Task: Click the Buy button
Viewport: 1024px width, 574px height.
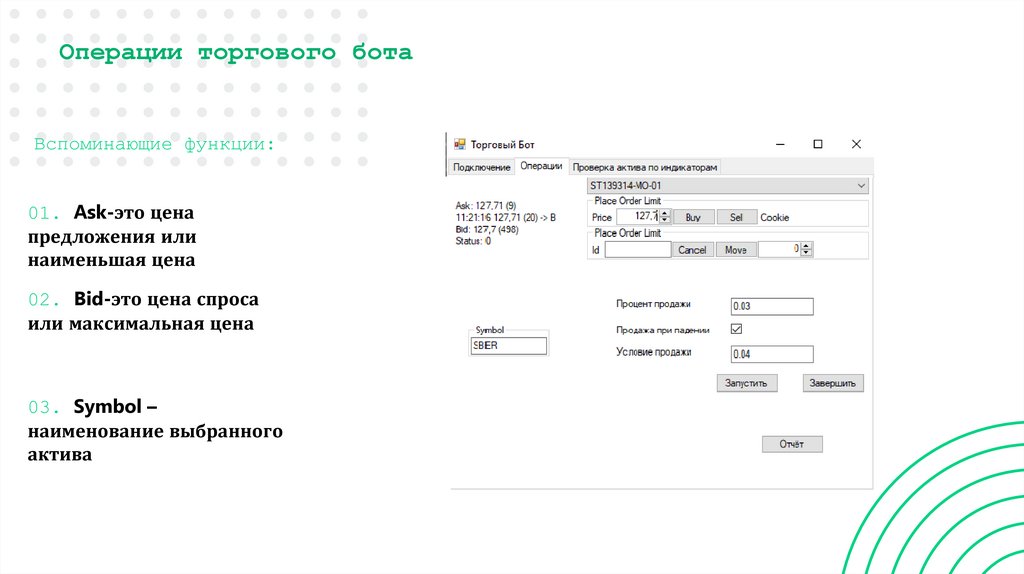Action: [x=693, y=217]
